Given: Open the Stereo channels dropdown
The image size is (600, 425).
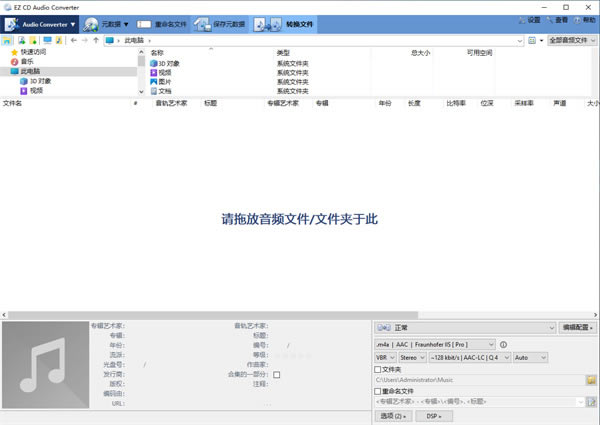Looking at the screenshot, I should [412, 358].
